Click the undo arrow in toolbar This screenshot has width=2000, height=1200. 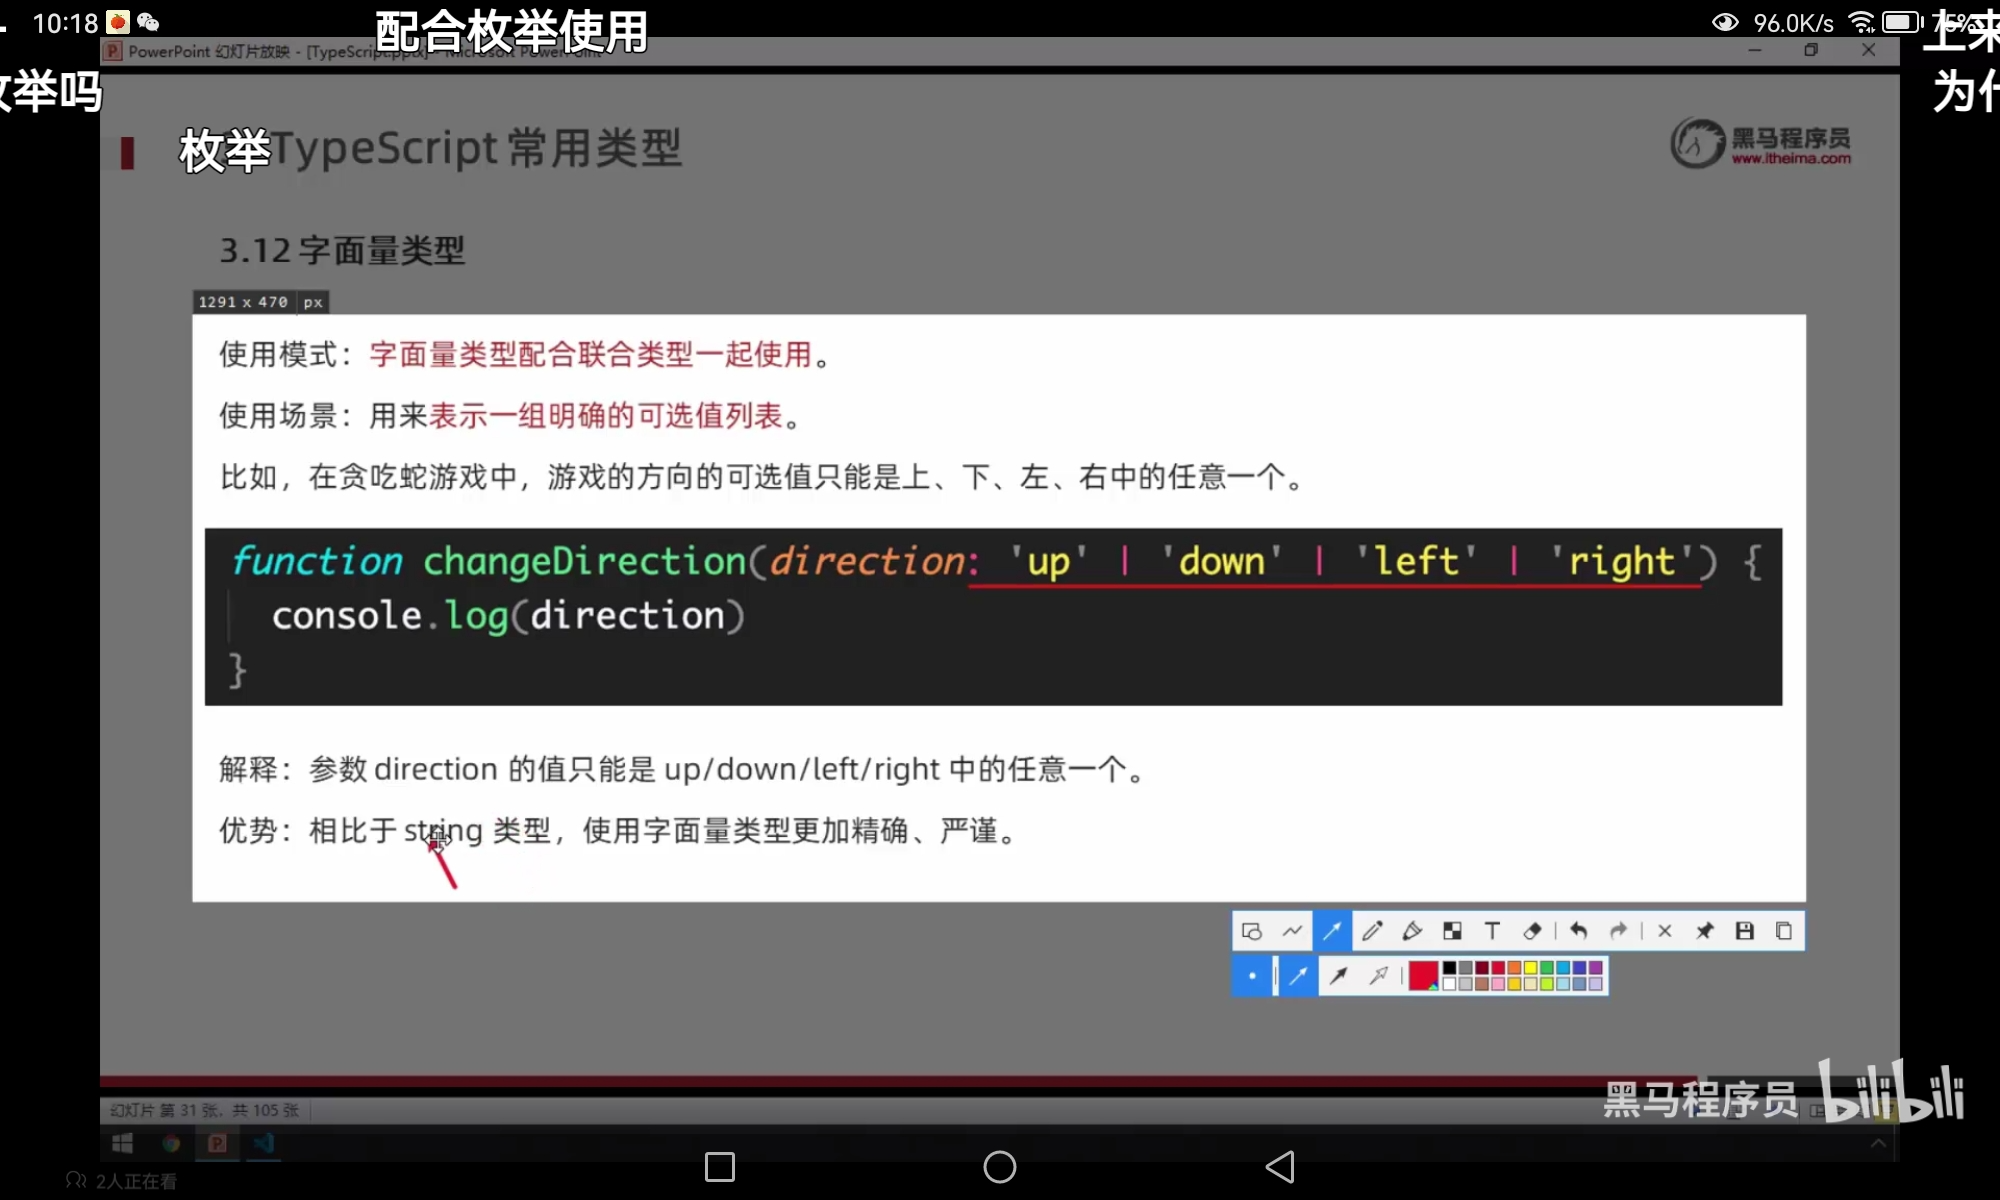pyautogui.click(x=1579, y=931)
